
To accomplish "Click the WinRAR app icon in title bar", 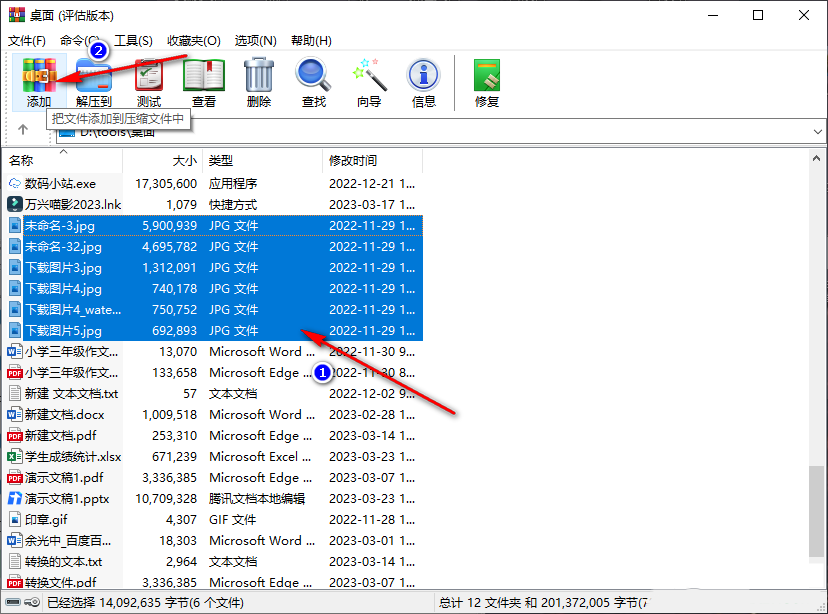I will pos(16,15).
